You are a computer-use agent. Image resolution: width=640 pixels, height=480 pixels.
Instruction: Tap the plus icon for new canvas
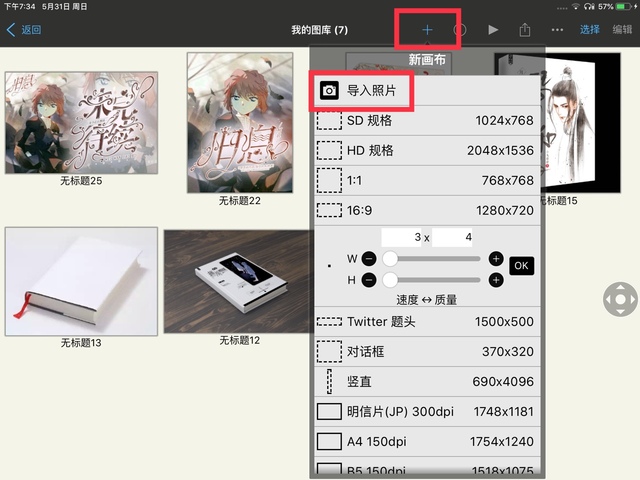pos(427,30)
